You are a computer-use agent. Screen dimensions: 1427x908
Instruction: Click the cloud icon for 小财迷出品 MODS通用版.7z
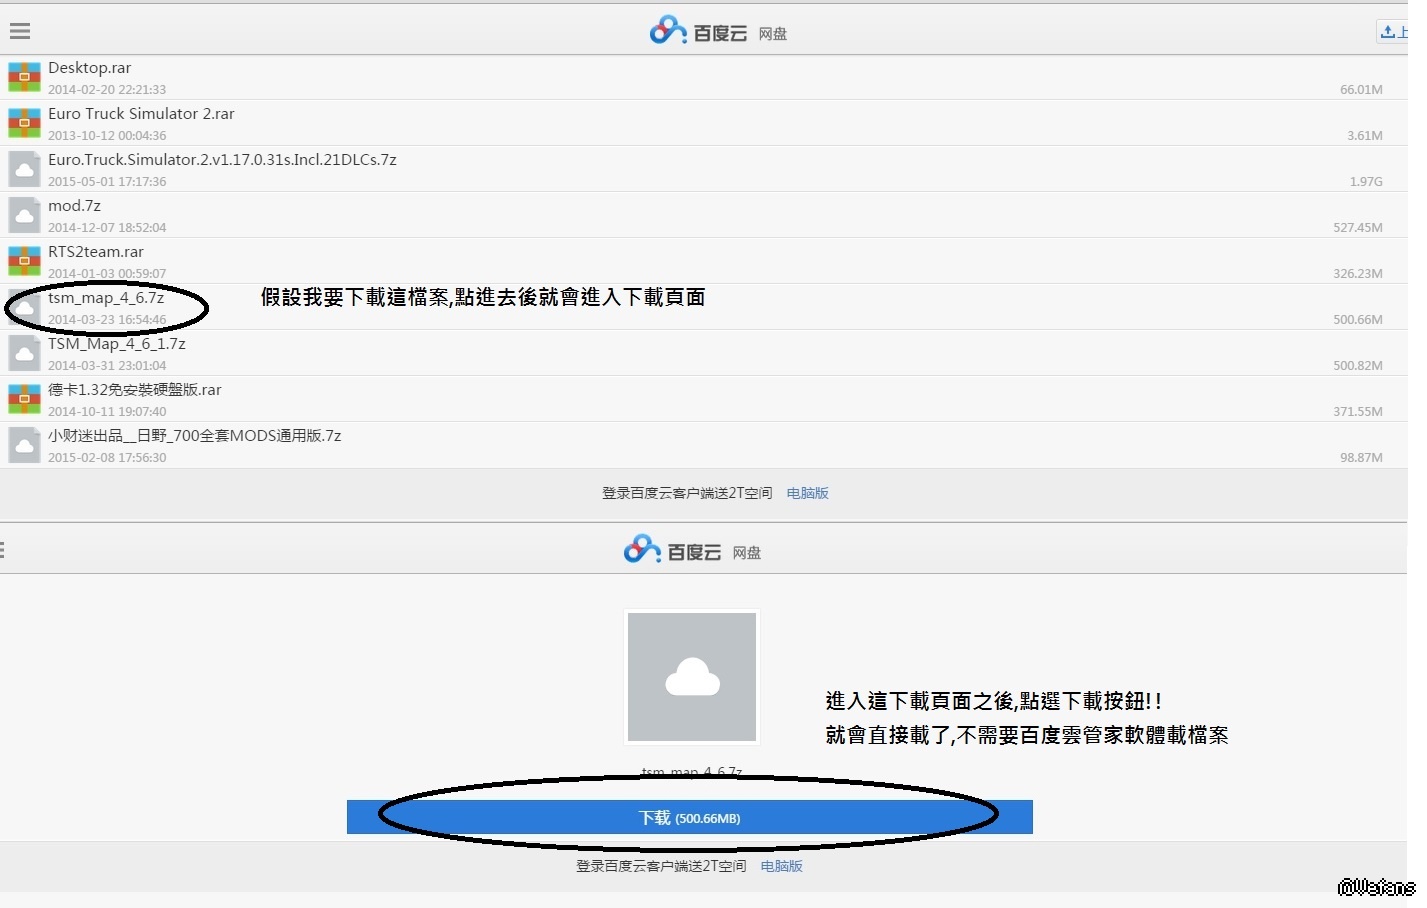pos(24,445)
